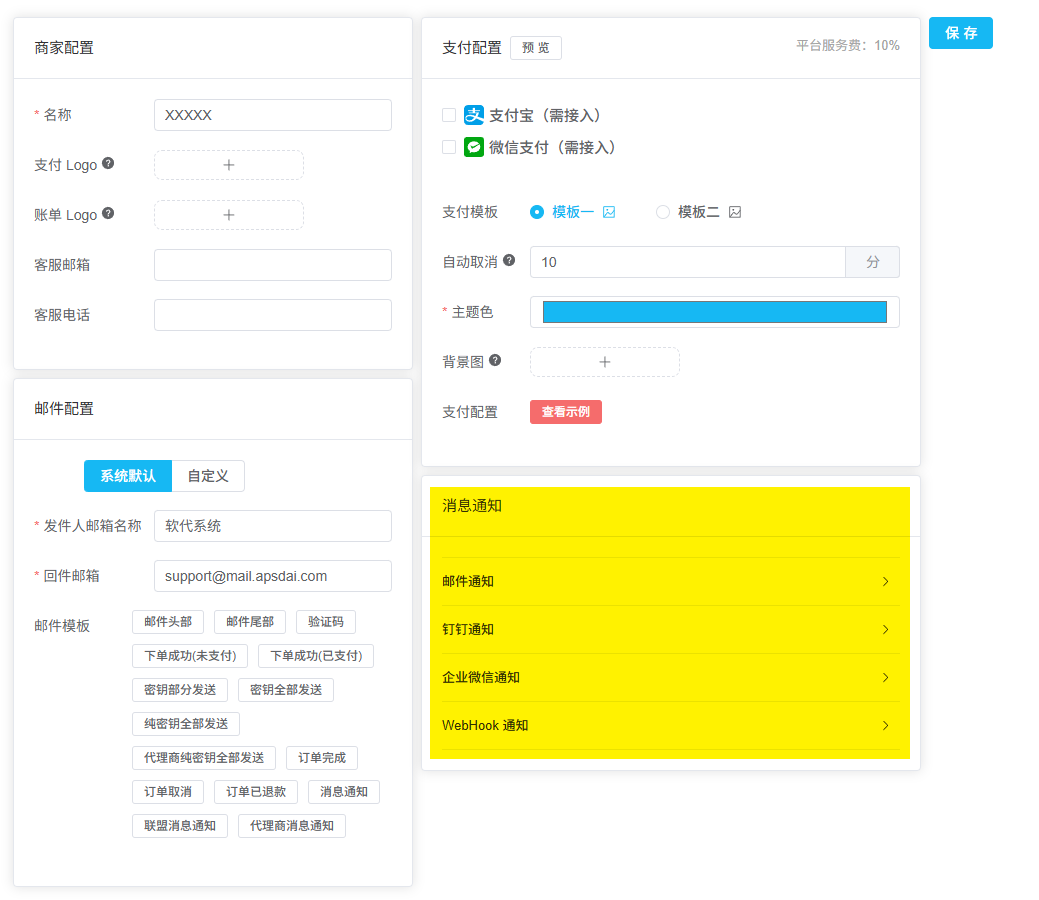This screenshot has width=1039, height=900.
Task: Click the 查看示例 button
Action: [x=565, y=411]
